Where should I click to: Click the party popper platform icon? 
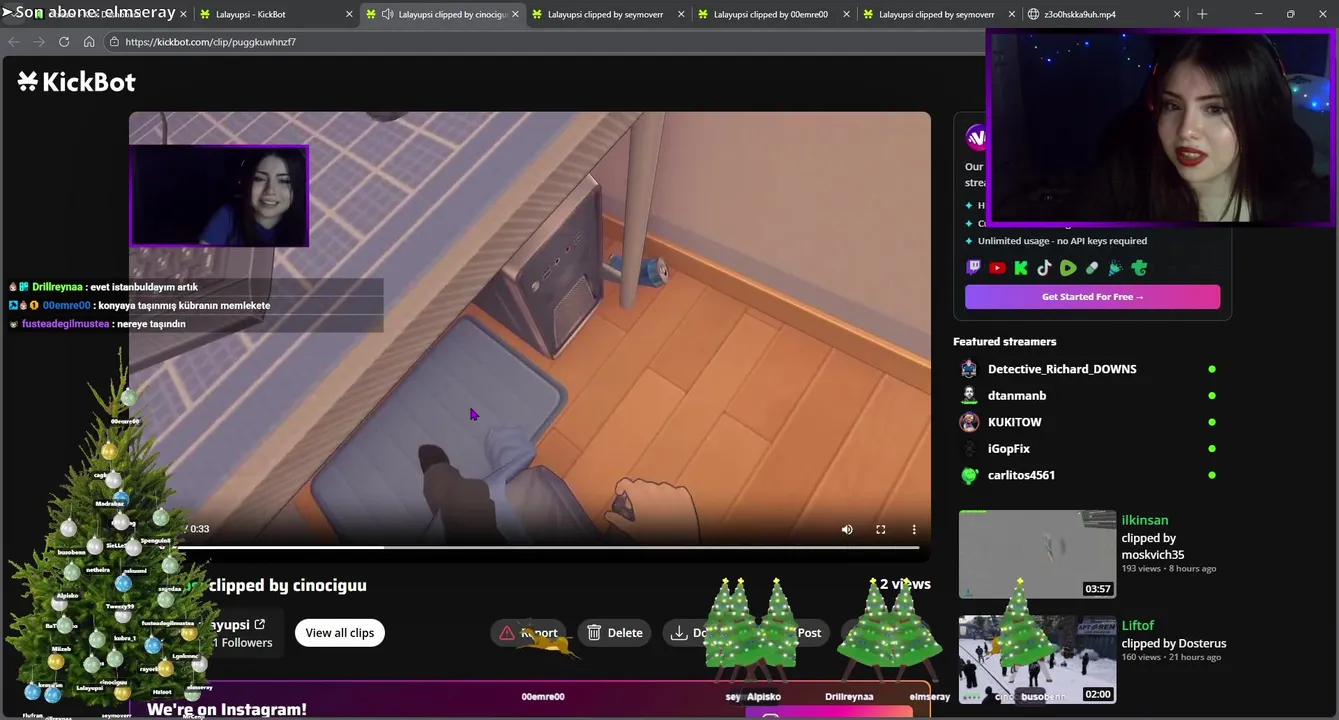(x=1115, y=268)
